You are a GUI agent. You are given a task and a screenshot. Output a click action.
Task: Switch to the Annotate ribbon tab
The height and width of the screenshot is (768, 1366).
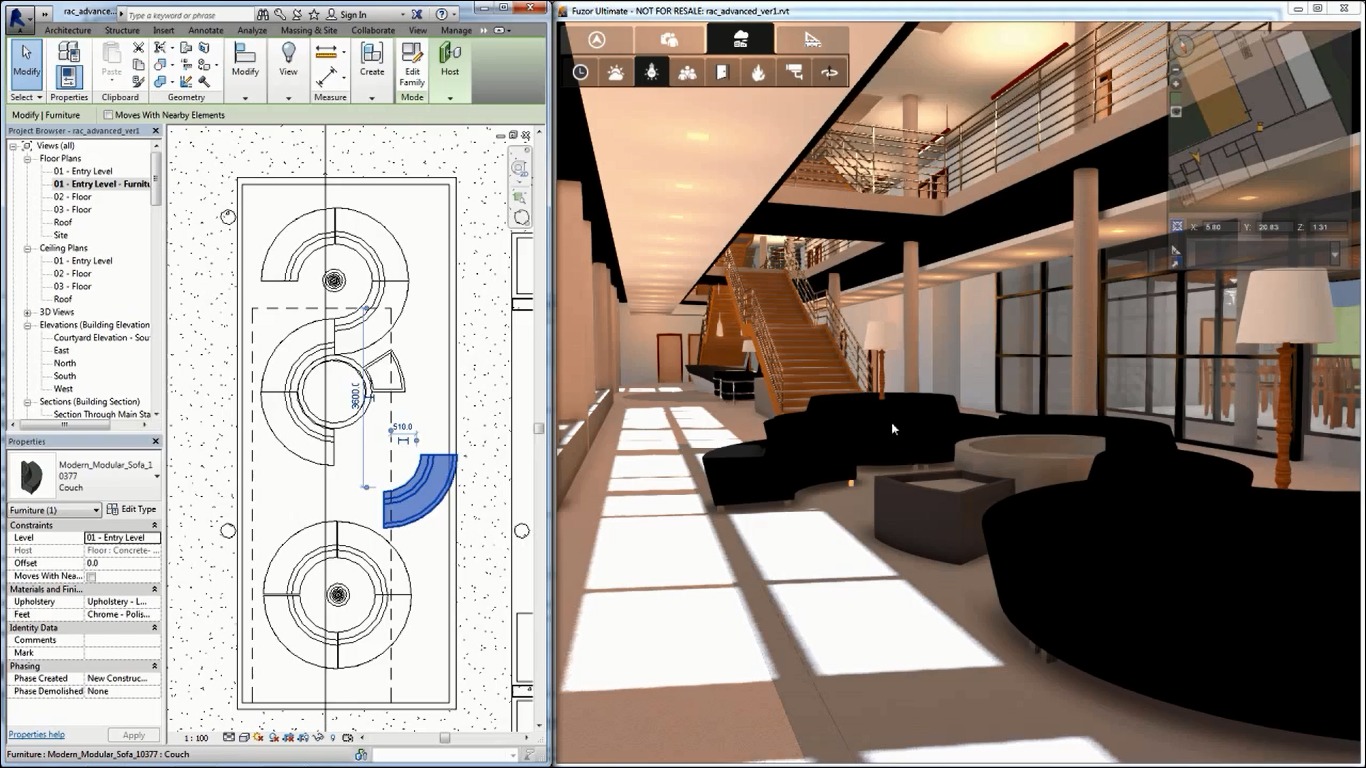206,30
